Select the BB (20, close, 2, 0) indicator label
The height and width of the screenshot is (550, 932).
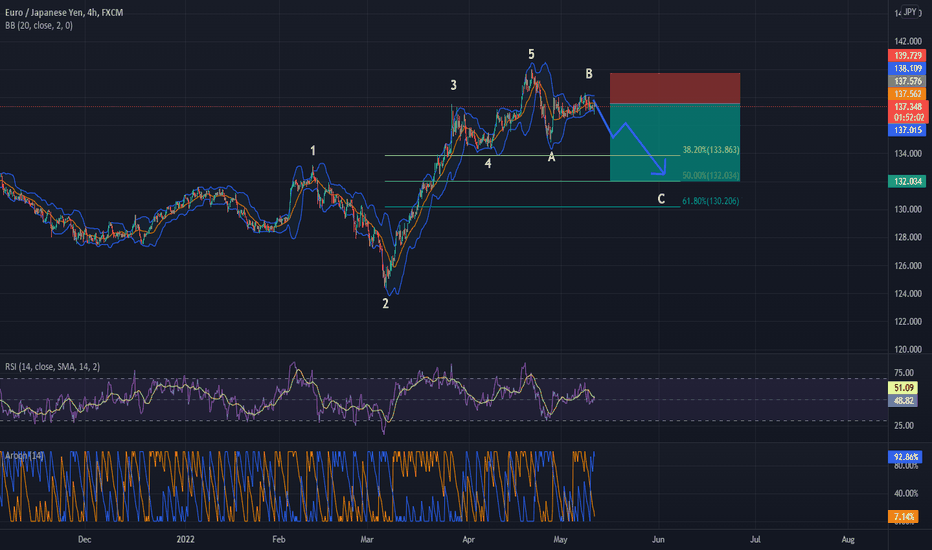[x=39, y=26]
